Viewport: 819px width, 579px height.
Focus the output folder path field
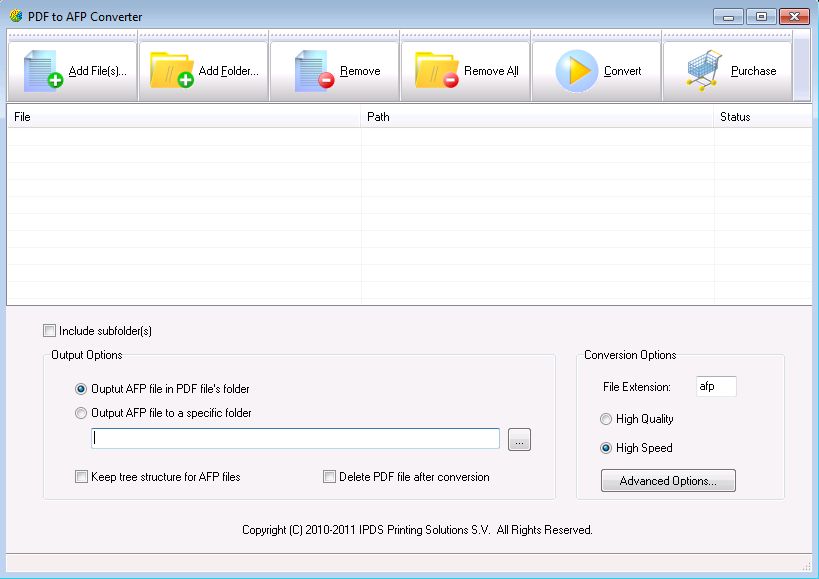click(296, 439)
